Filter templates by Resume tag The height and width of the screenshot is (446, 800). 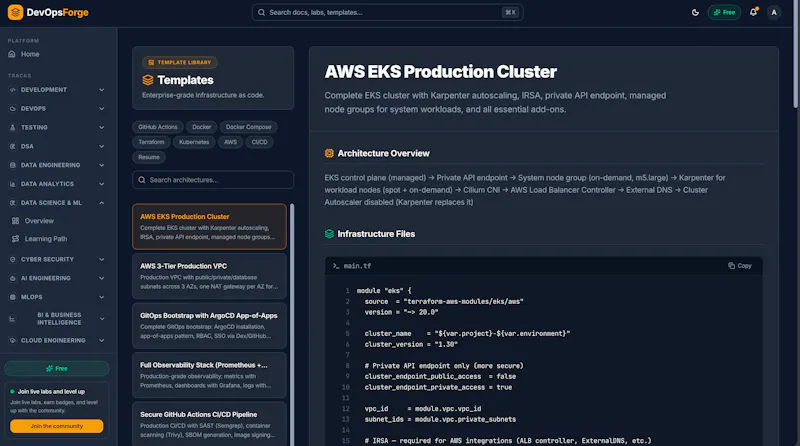(148, 157)
